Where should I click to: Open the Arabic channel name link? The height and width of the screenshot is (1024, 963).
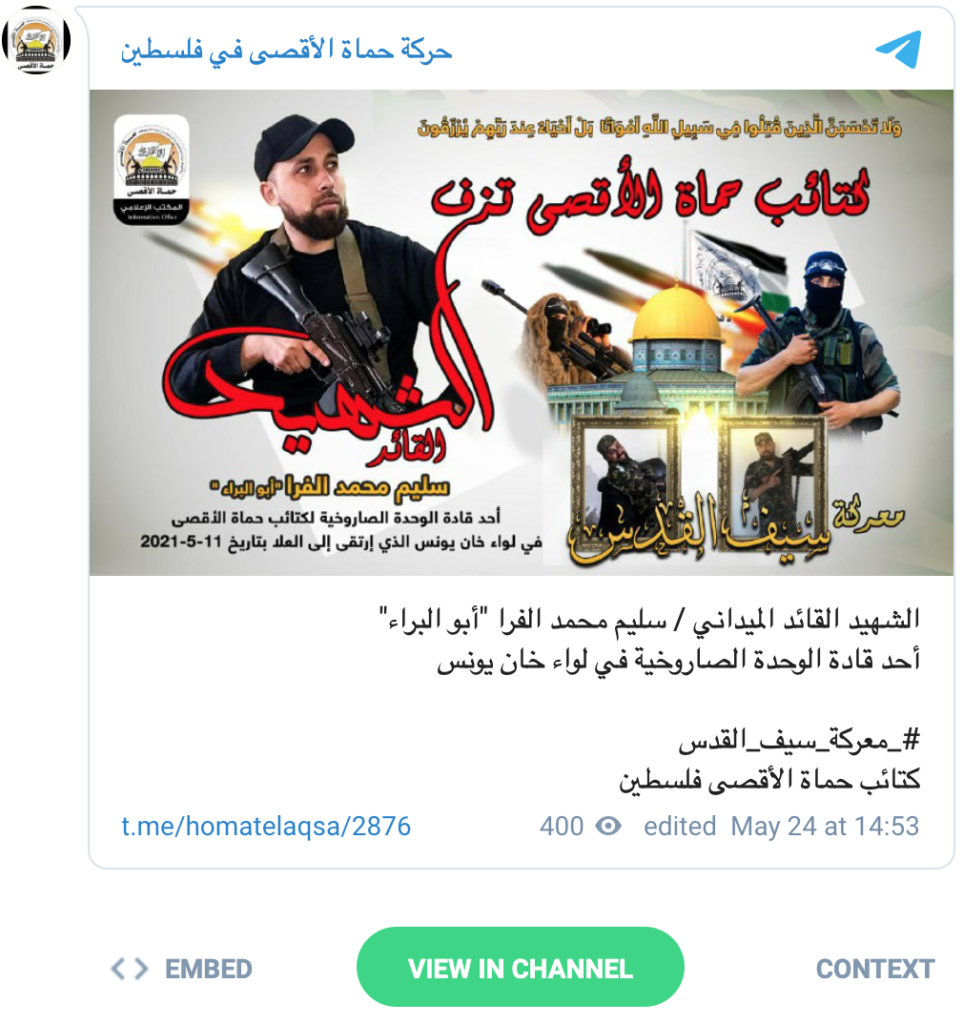[286, 50]
